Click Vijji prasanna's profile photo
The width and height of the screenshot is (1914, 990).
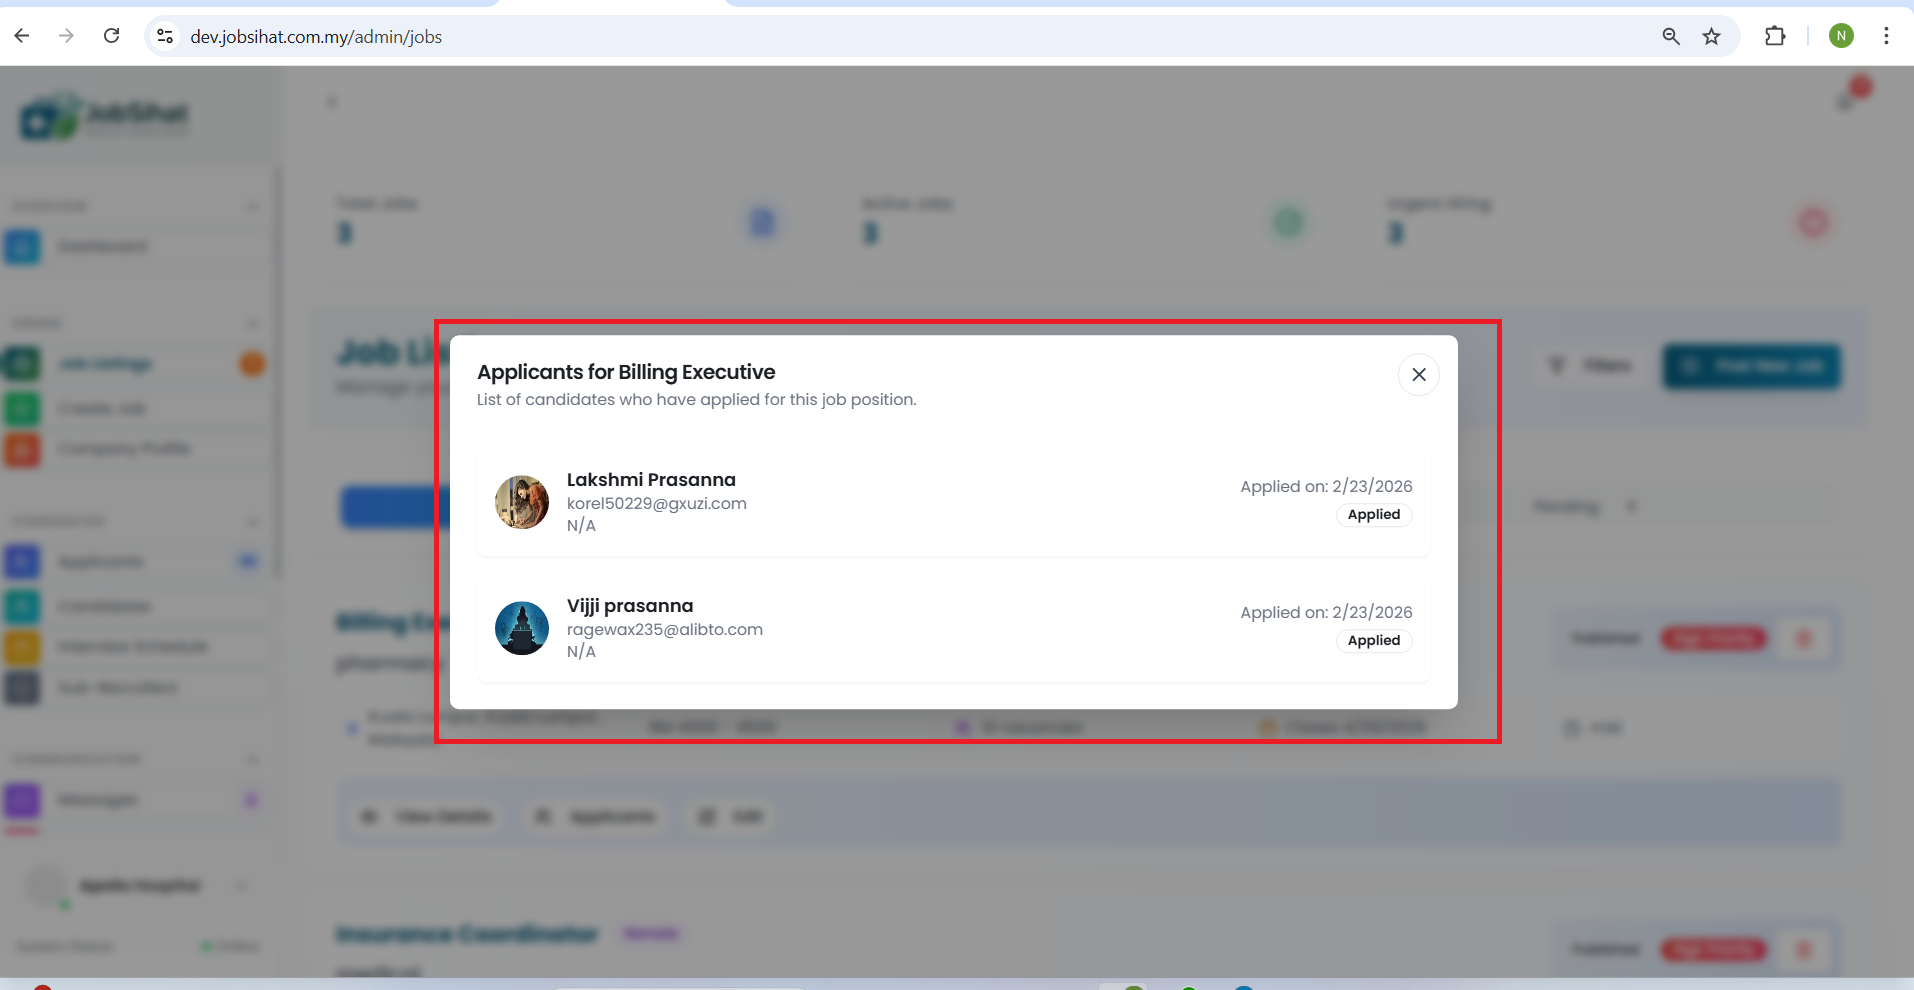522,628
